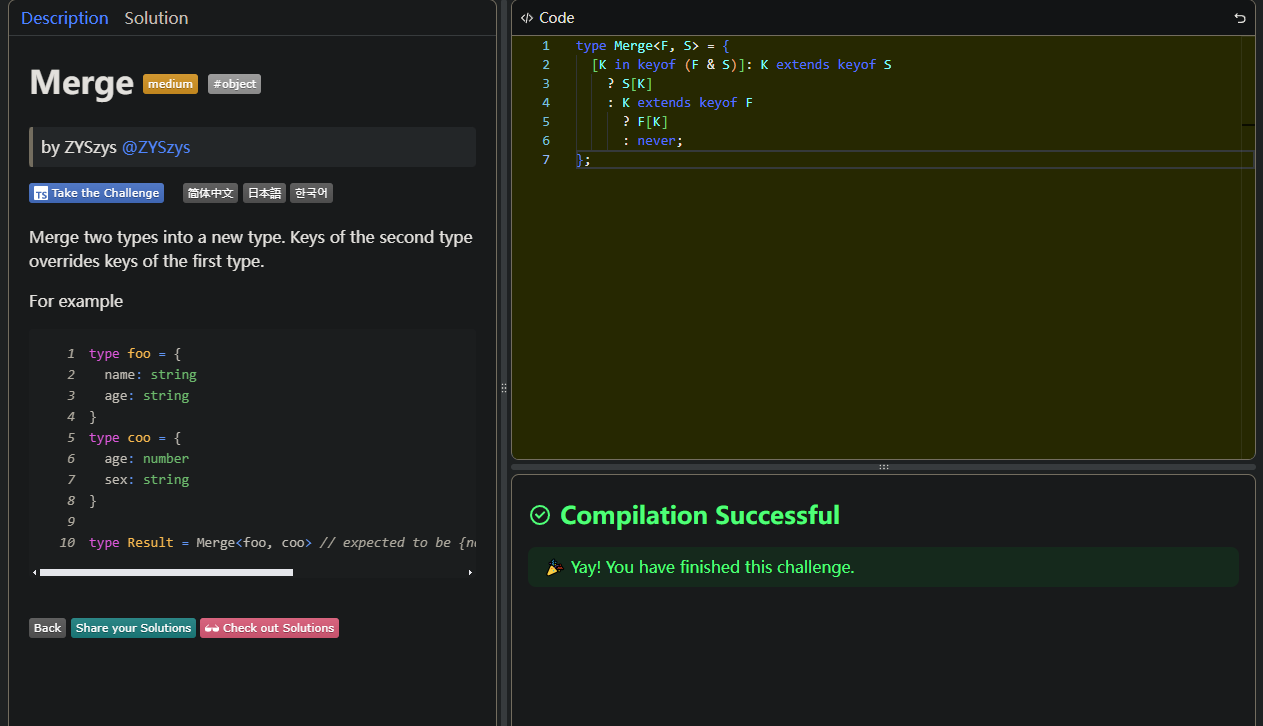
Task: Open the Solution tab
Action: [156, 18]
